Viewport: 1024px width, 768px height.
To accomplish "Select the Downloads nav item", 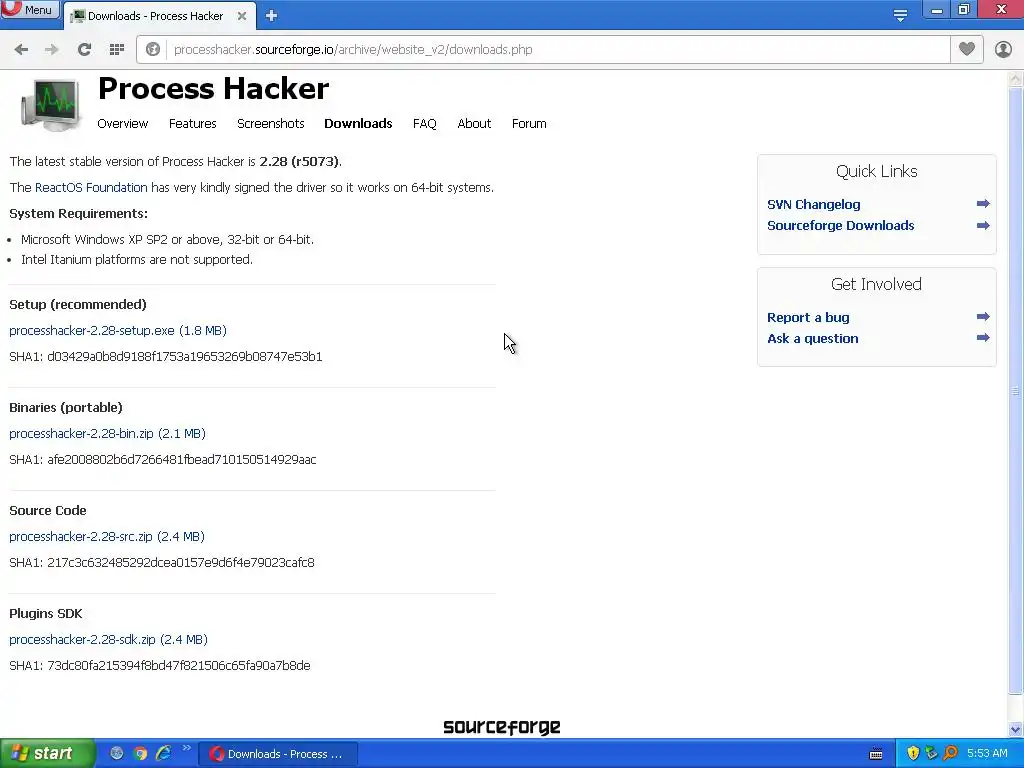I will pyautogui.click(x=358, y=123).
